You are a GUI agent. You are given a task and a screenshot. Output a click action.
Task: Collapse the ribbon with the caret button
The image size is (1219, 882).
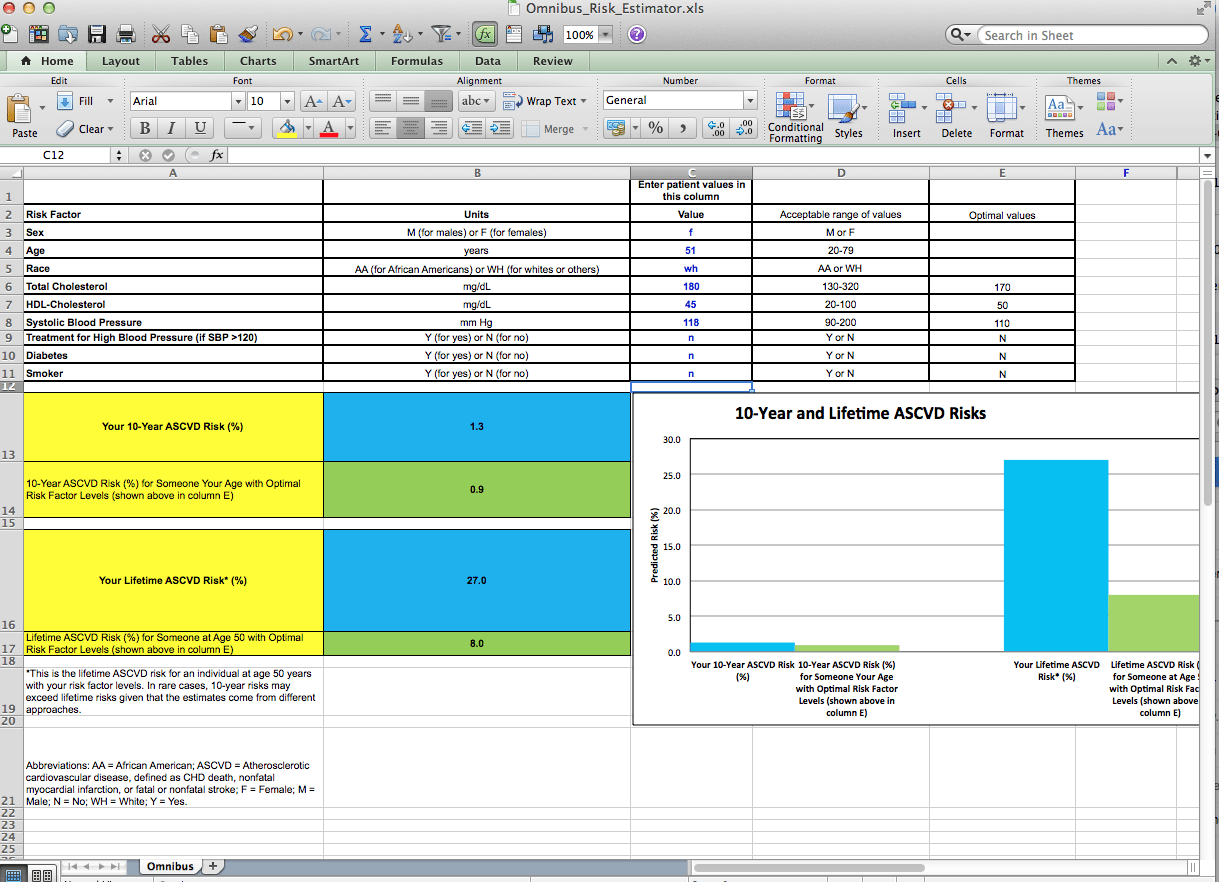(x=1172, y=61)
